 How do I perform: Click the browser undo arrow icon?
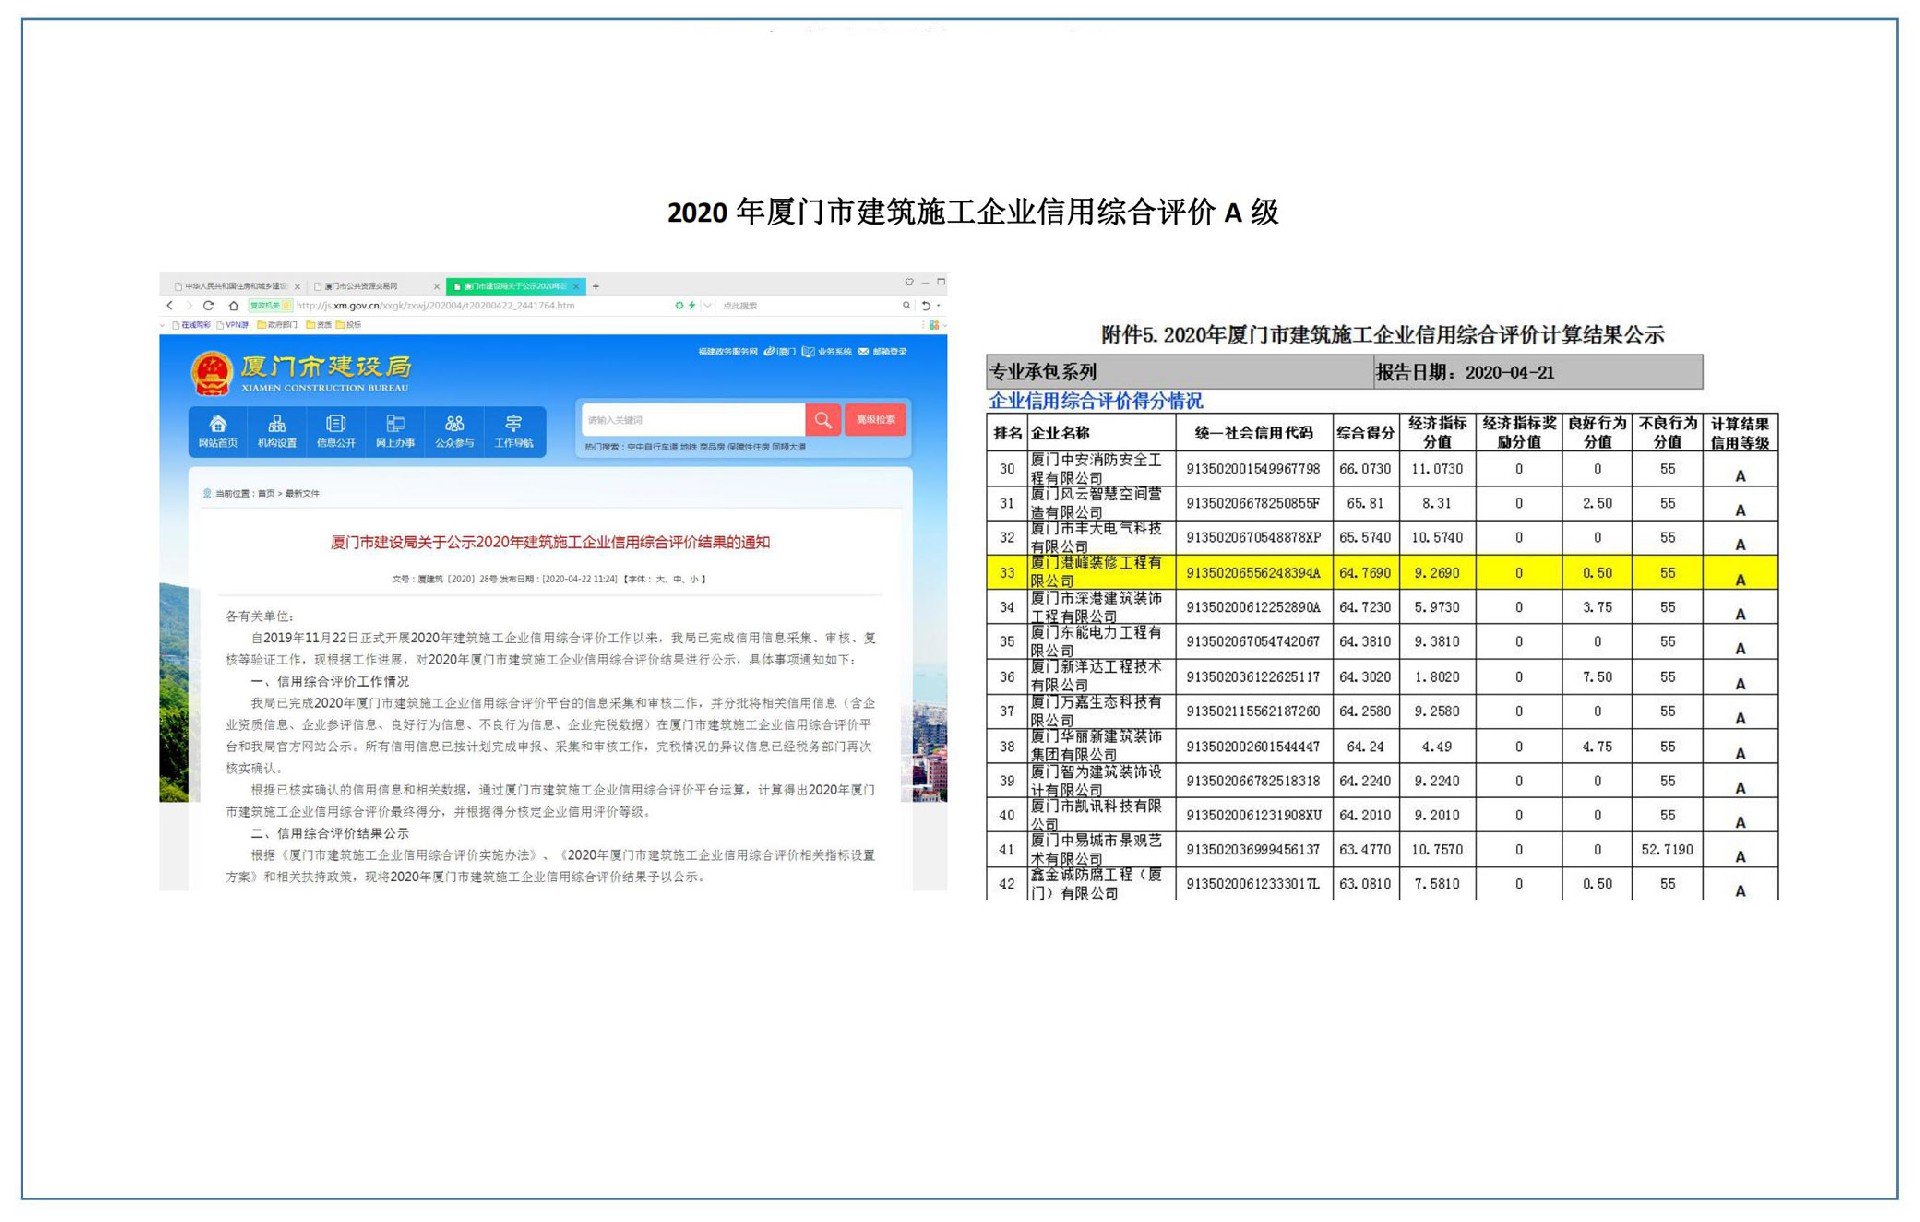coord(926,305)
